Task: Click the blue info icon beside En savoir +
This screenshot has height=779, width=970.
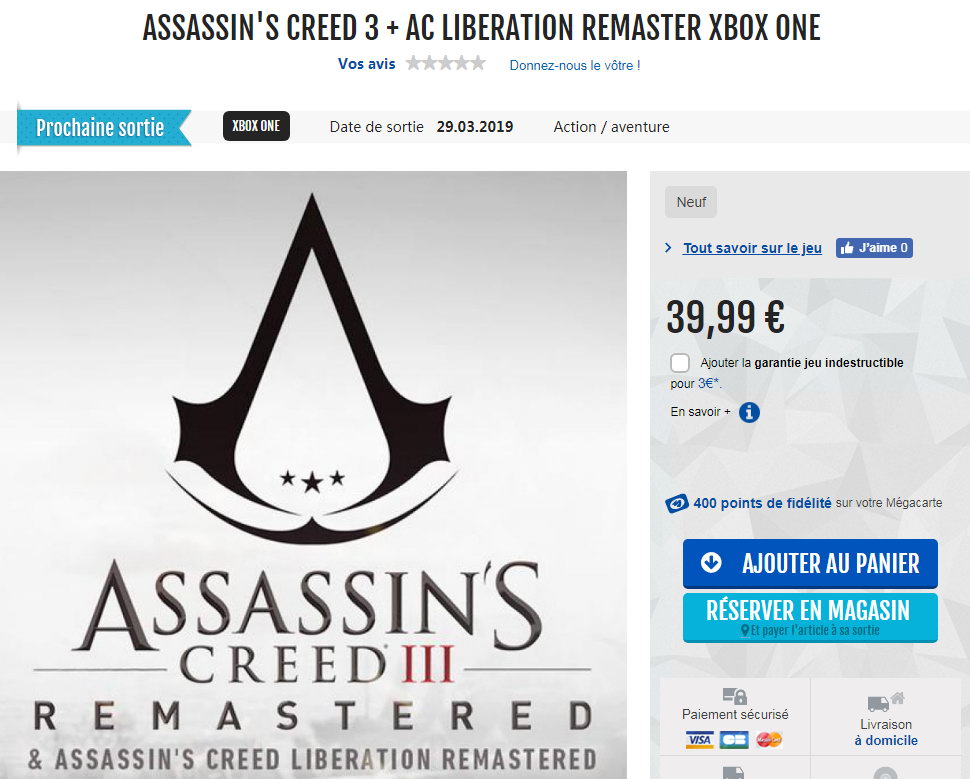Action: tap(749, 412)
